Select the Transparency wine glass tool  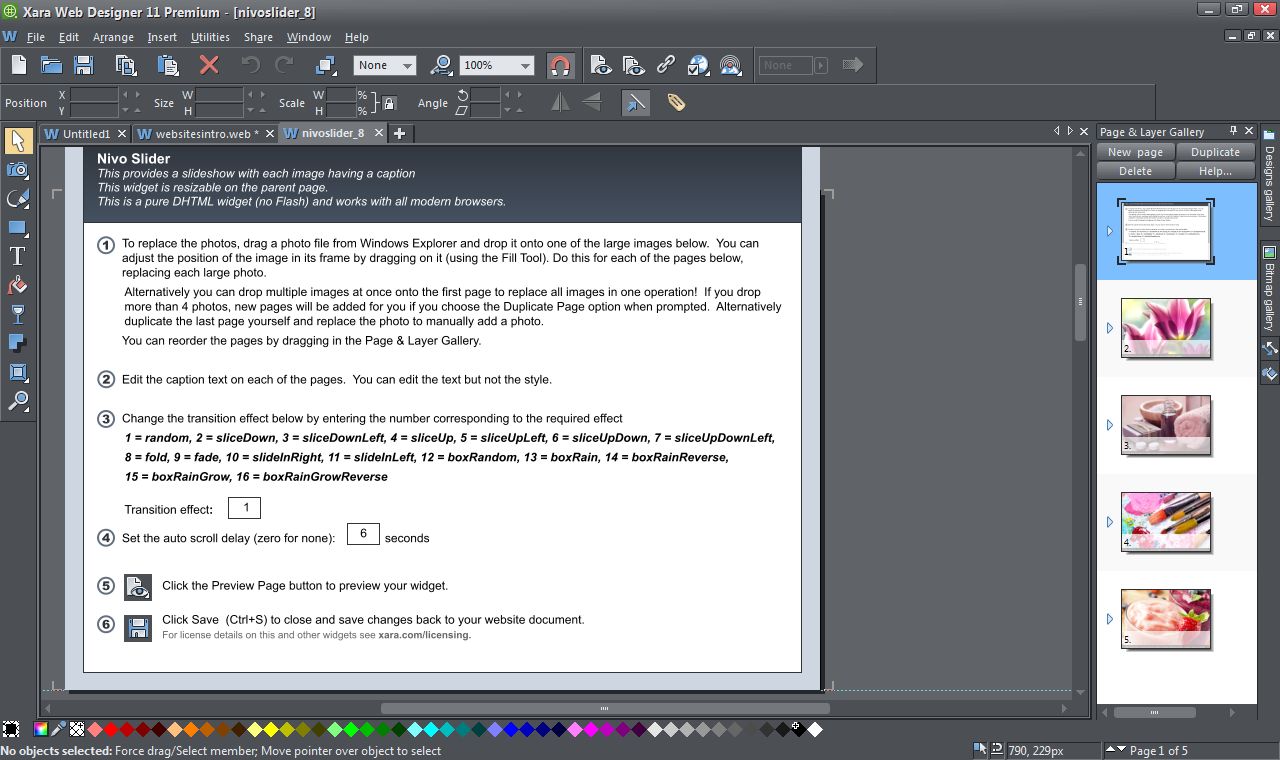pyautogui.click(x=18, y=315)
